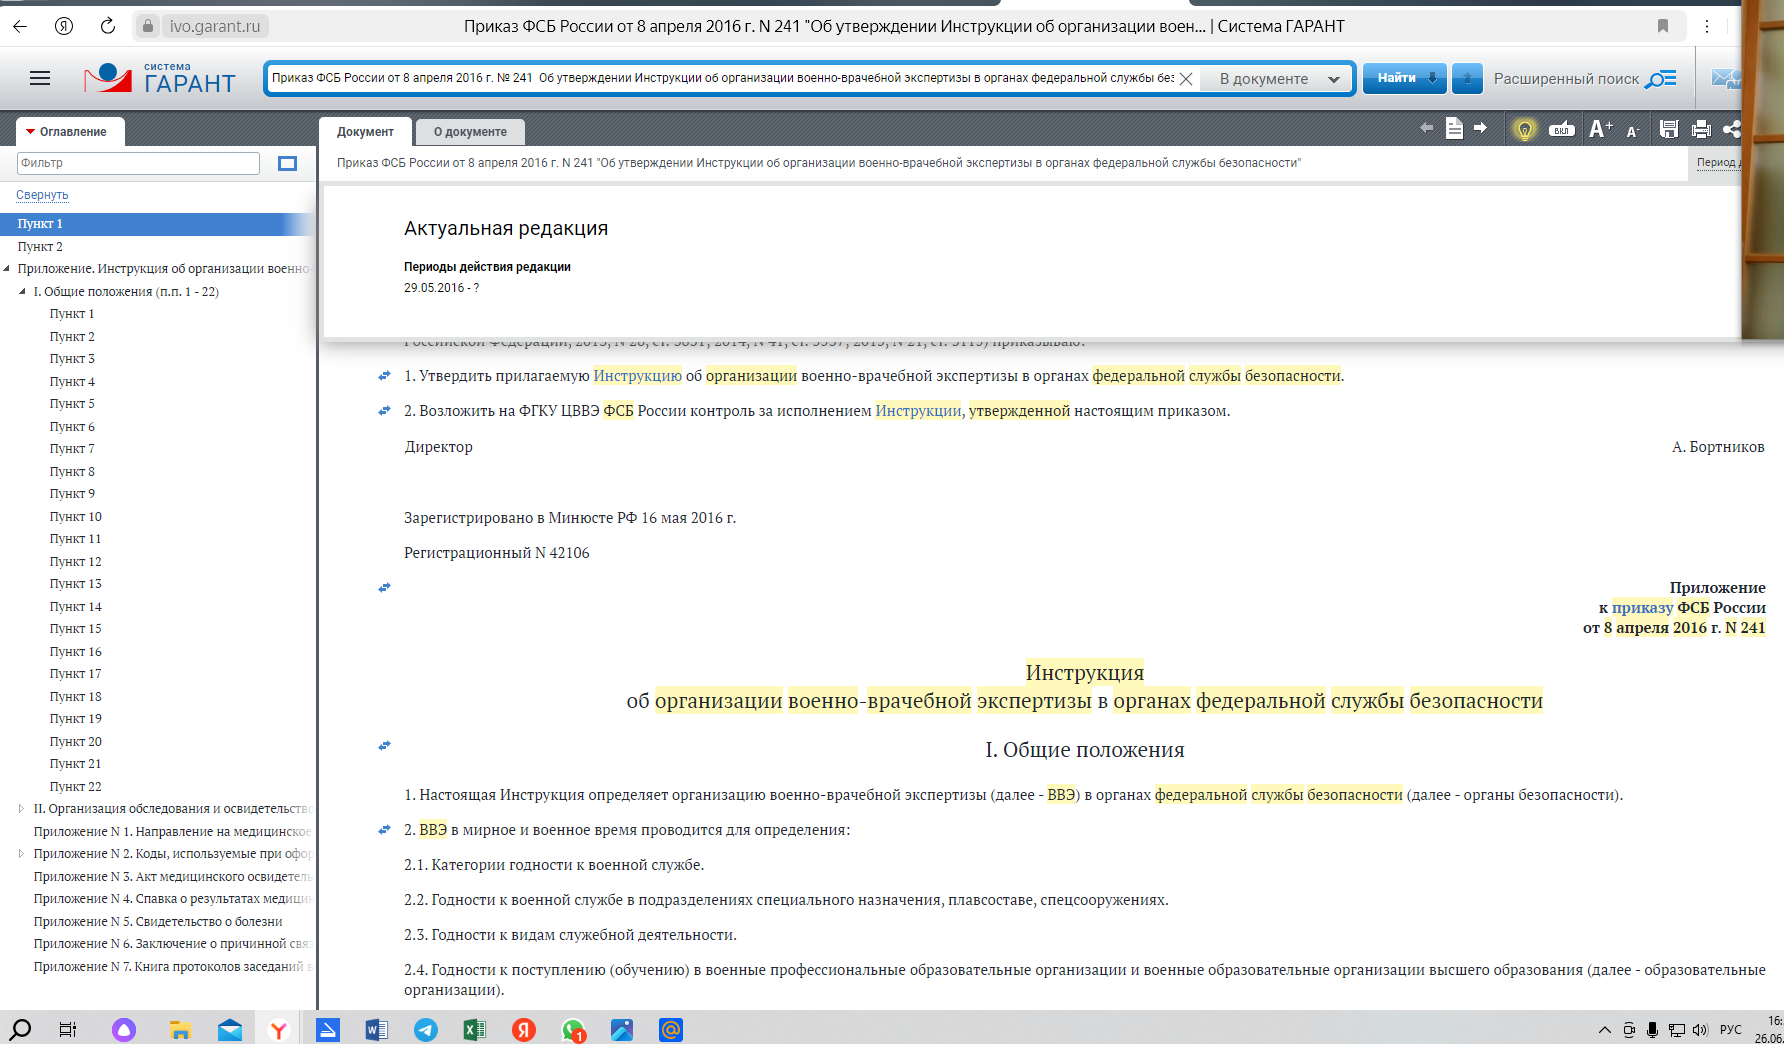Open the Alice assistant on the taskbar

124,1030
